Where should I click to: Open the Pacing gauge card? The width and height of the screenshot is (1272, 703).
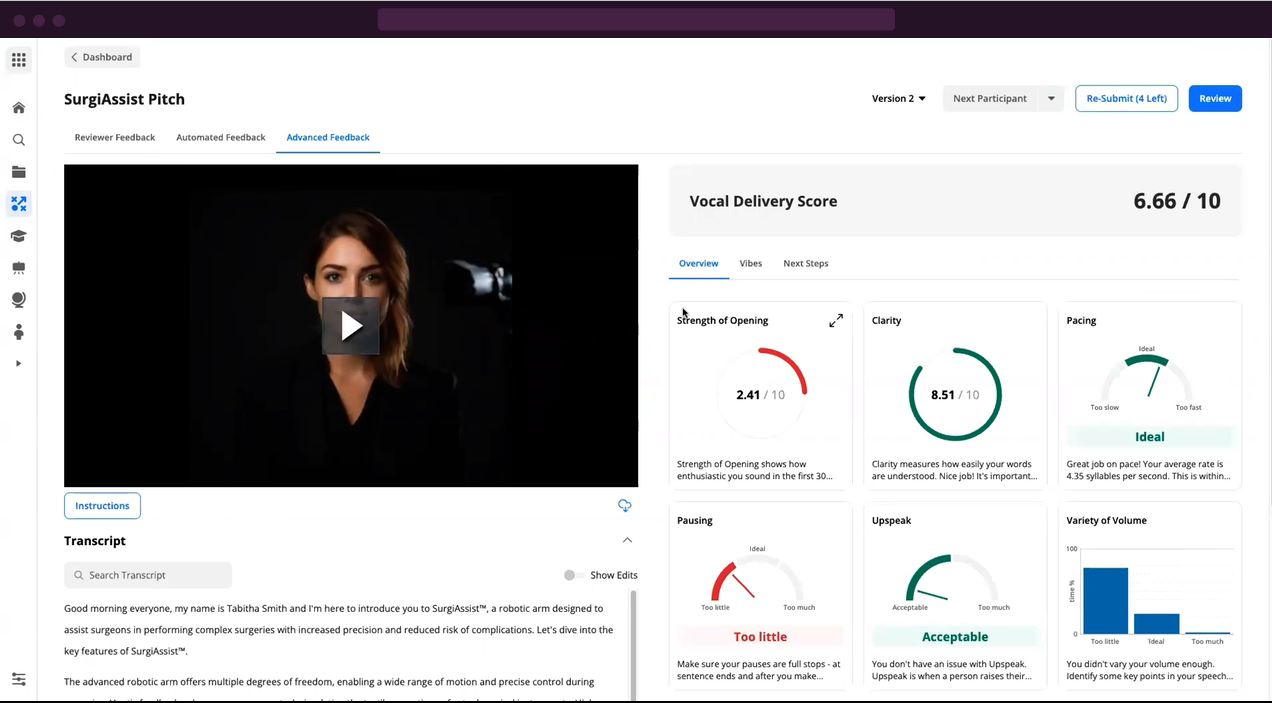1150,395
